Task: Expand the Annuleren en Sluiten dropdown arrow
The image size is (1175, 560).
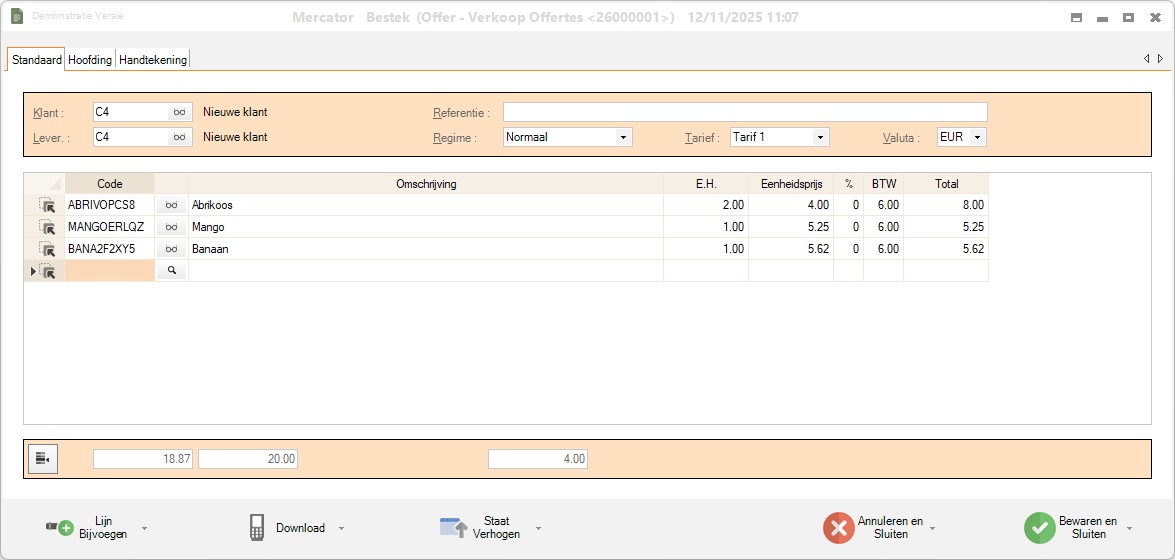Action: pos(932,529)
